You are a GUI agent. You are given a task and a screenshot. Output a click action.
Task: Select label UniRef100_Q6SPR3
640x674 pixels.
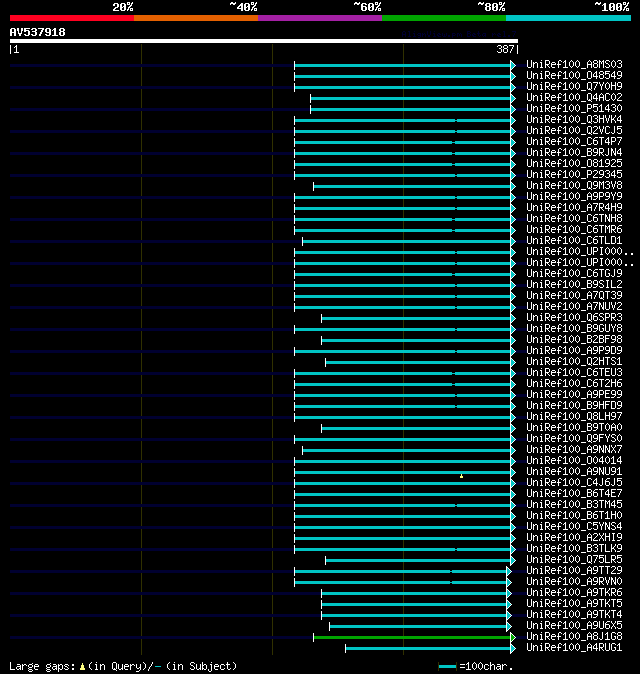[x=574, y=318]
